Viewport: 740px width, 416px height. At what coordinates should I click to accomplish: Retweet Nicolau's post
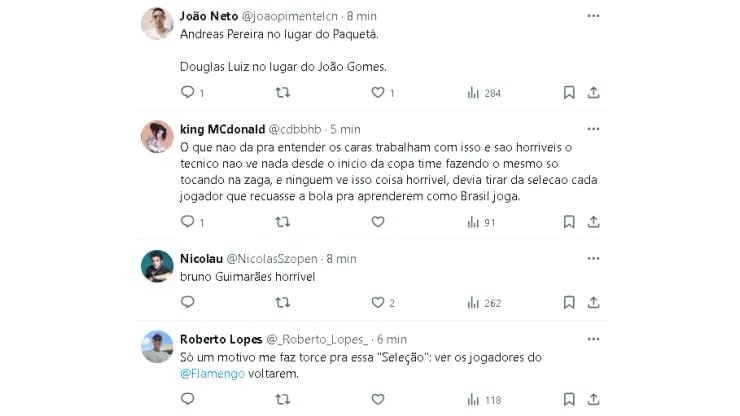282,303
